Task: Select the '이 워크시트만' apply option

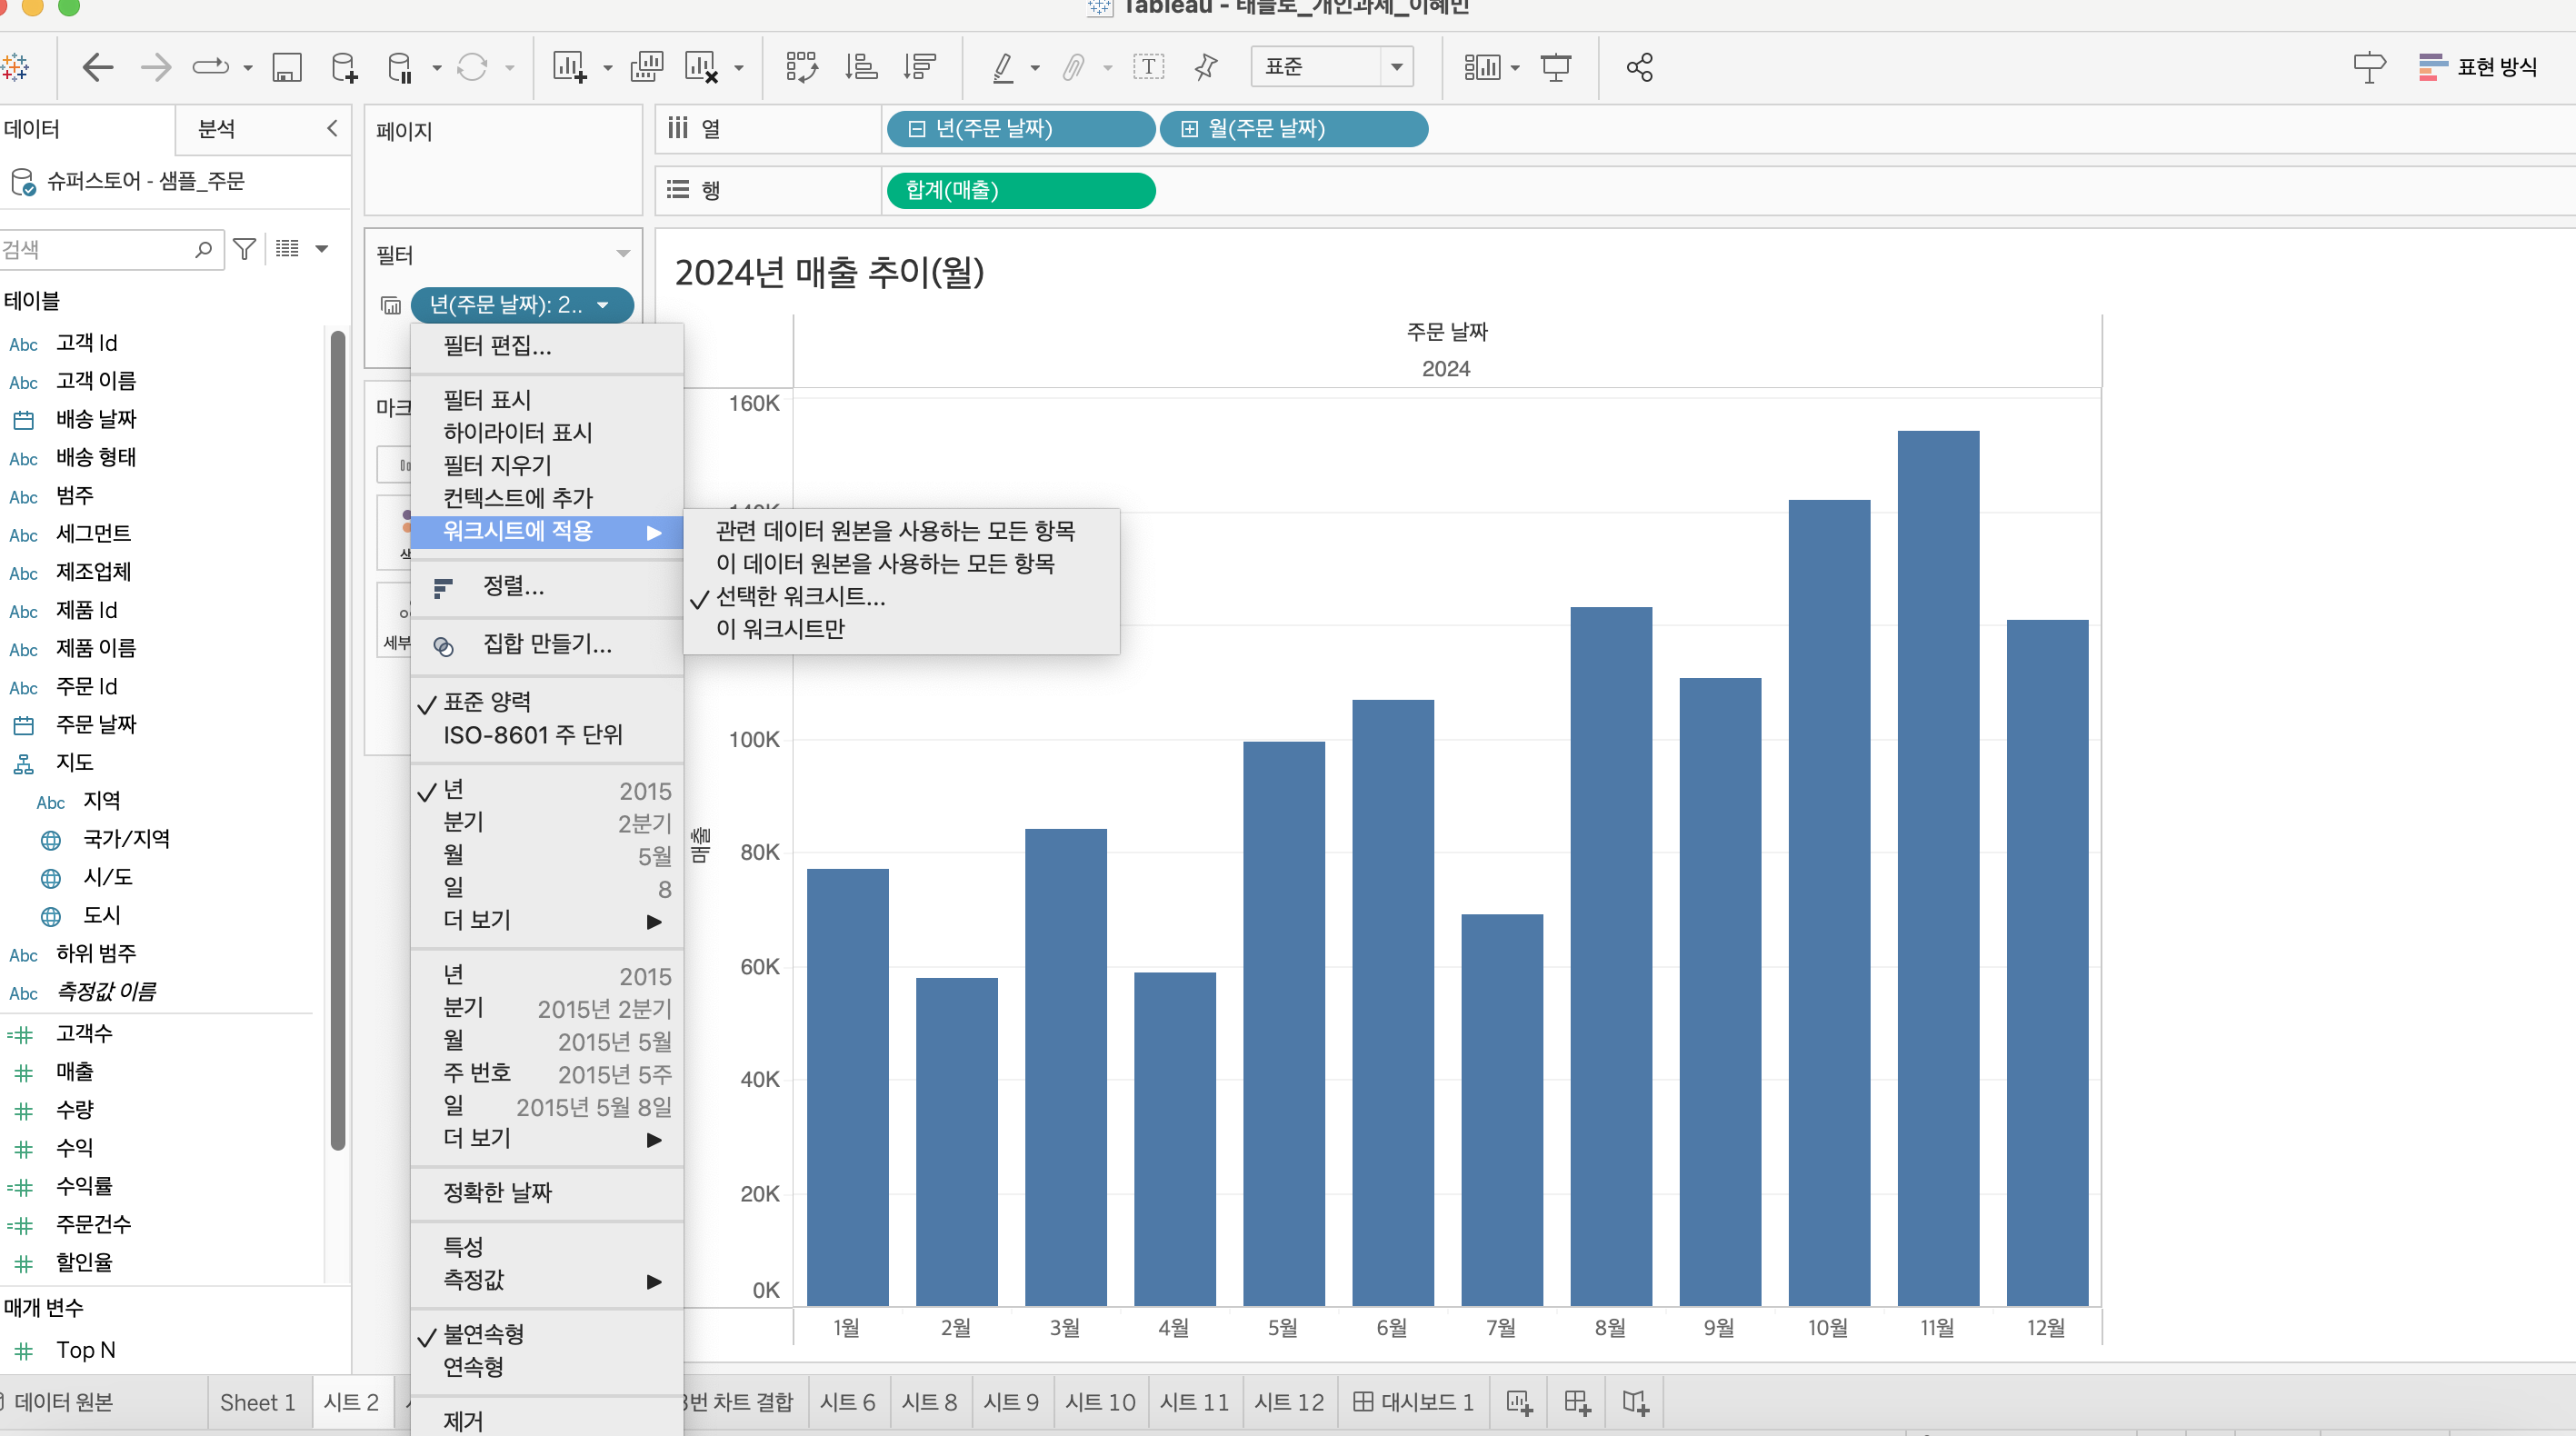Action: (780, 629)
